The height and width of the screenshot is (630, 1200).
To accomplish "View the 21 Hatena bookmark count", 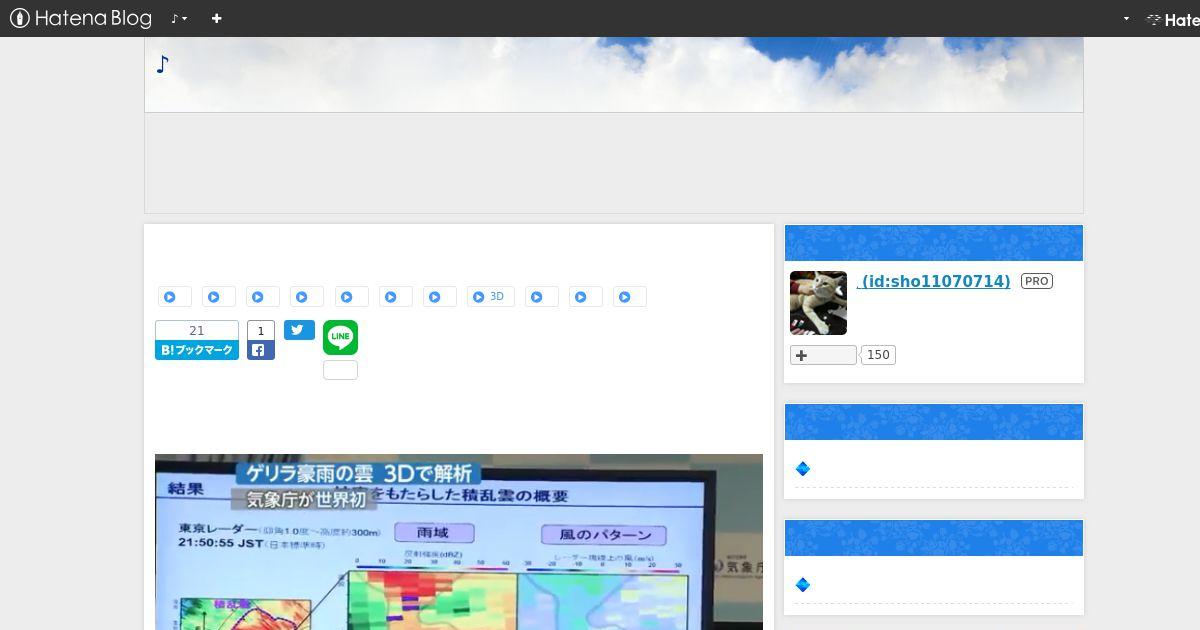I will [x=197, y=330].
